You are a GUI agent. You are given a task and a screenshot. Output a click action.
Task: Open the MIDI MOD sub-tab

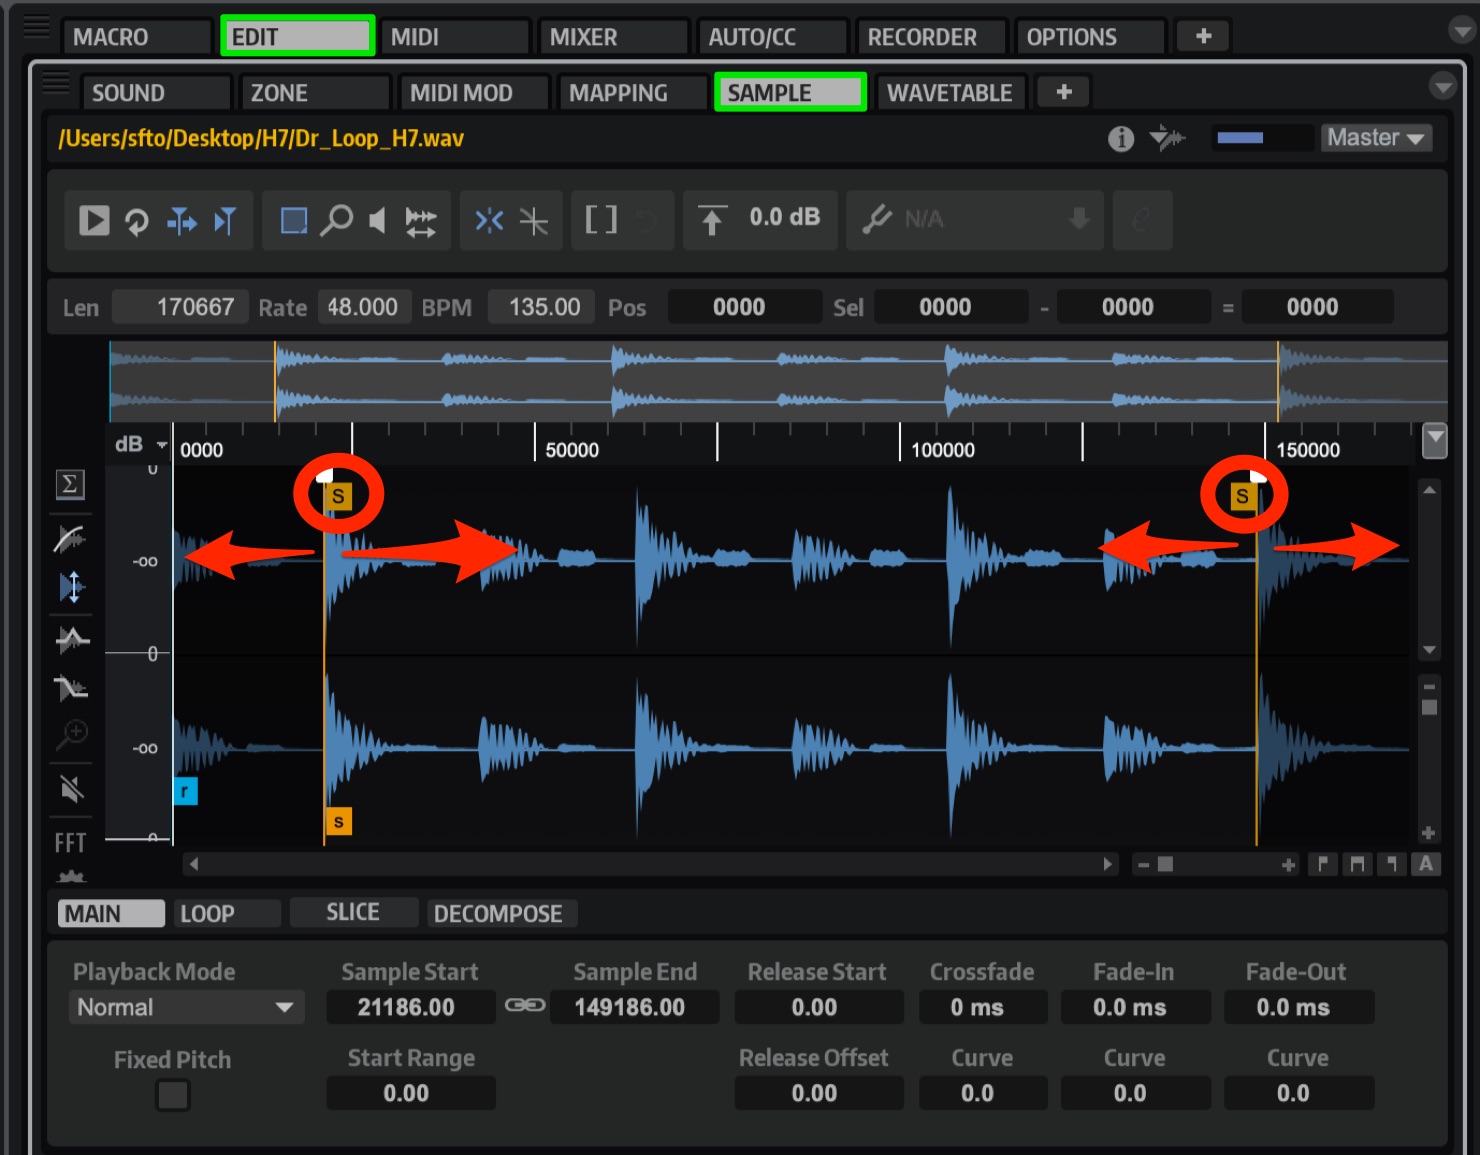pyautogui.click(x=474, y=93)
